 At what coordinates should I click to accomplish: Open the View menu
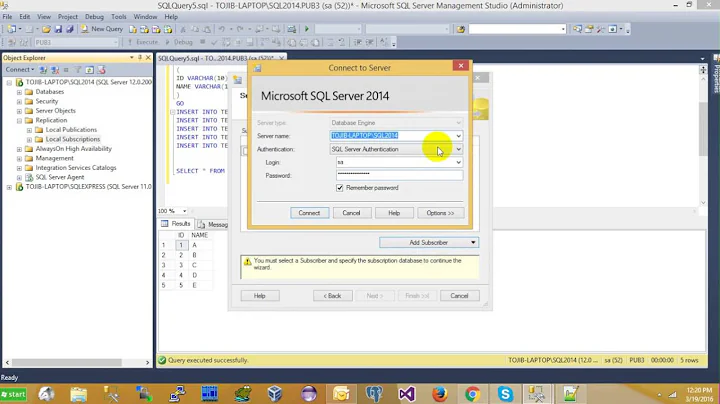[44, 17]
